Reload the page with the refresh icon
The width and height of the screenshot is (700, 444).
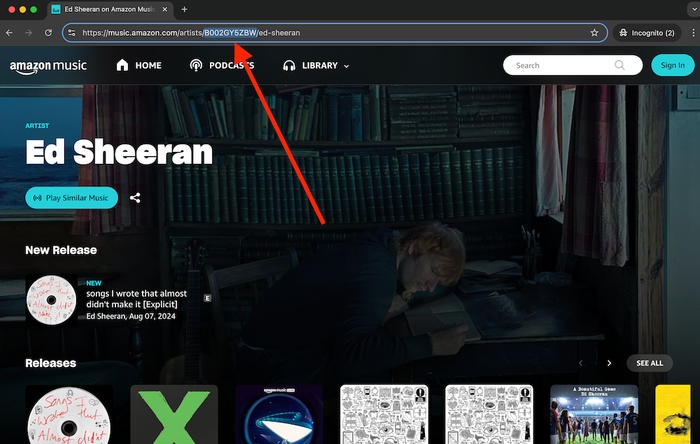point(48,33)
